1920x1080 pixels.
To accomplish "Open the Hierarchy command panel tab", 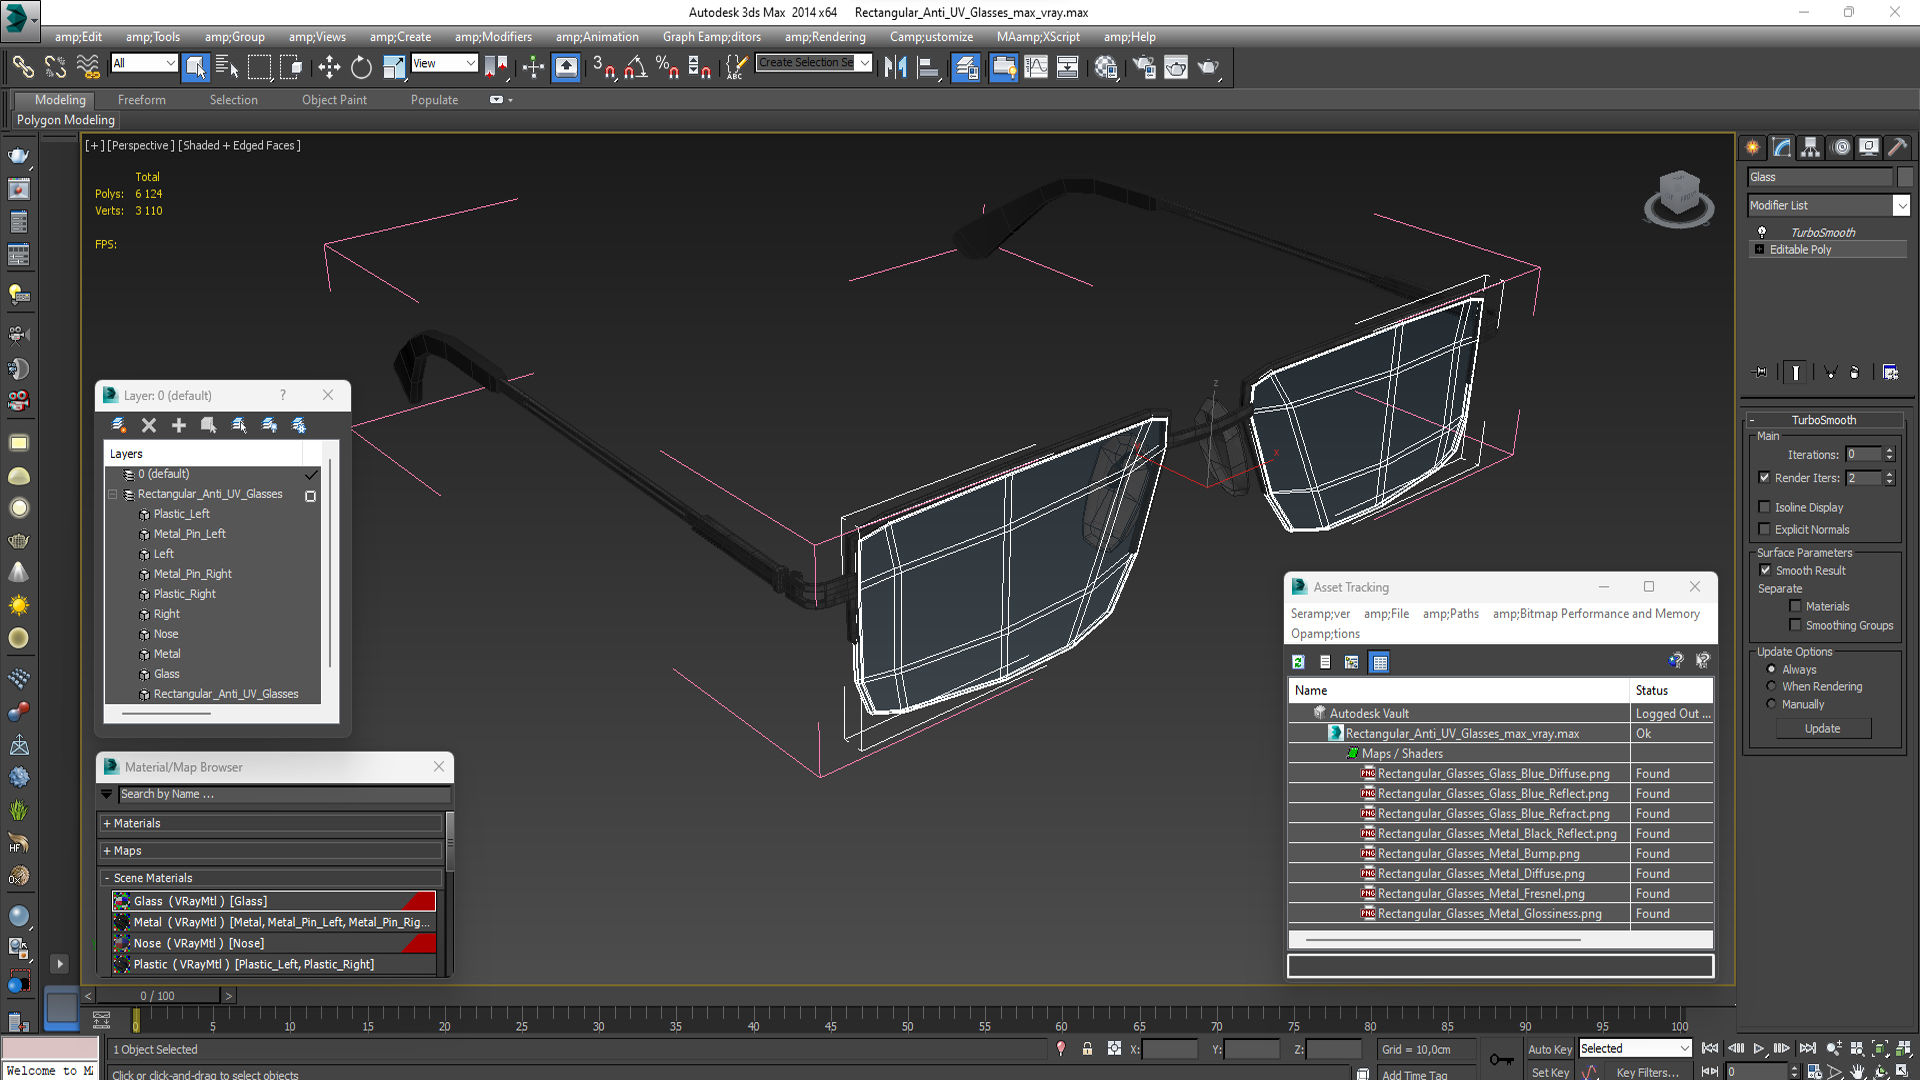I will 1811,147.
